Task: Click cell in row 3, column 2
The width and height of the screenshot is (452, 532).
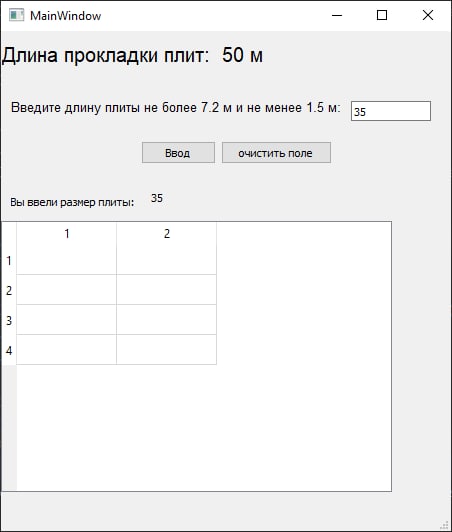Action: [167, 320]
